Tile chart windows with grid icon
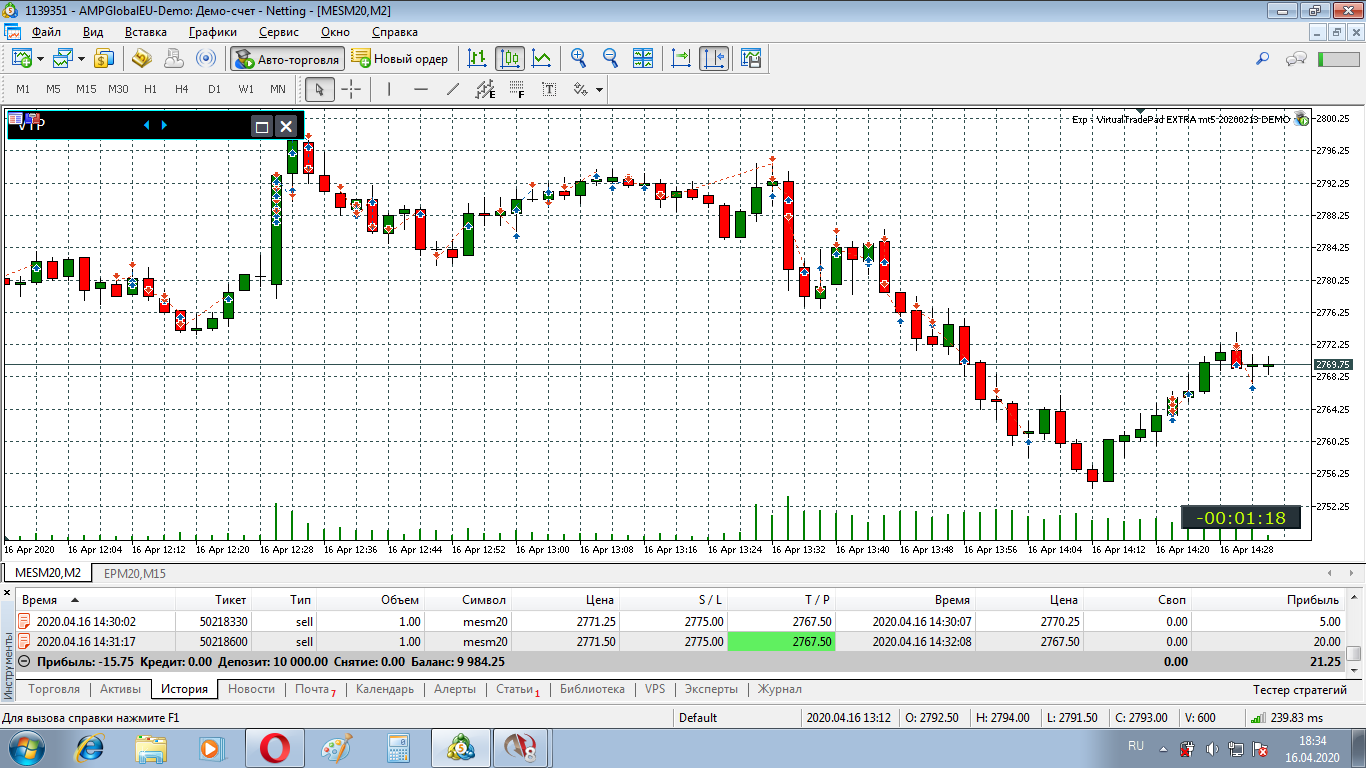The height and width of the screenshot is (768, 1366). [642, 58]
